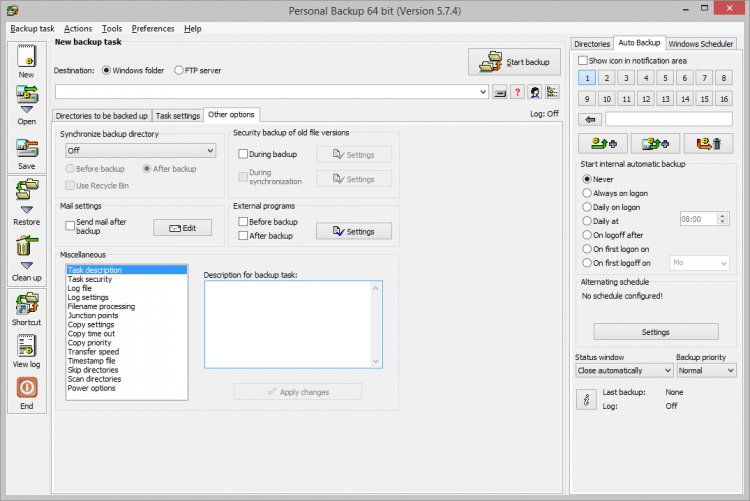Enable security backup During backup

243,154
